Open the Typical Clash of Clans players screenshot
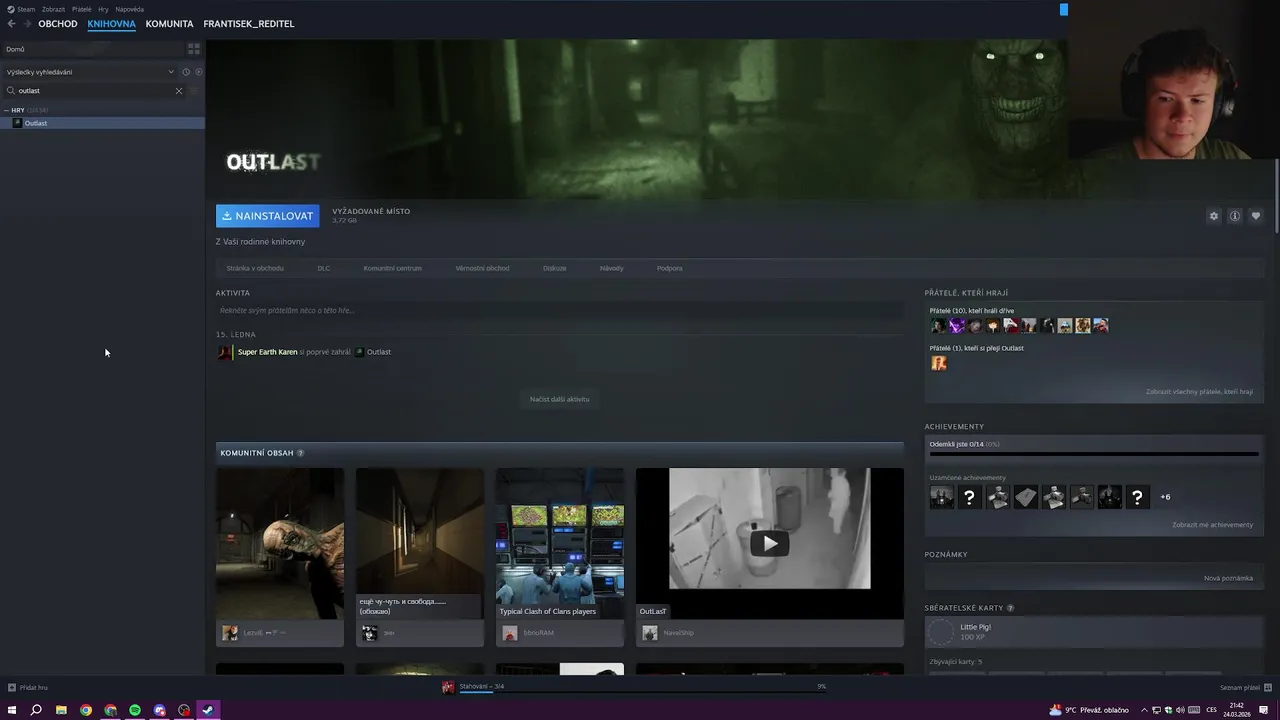Screen dimensions: 1280x720 (x=560, y=544)
